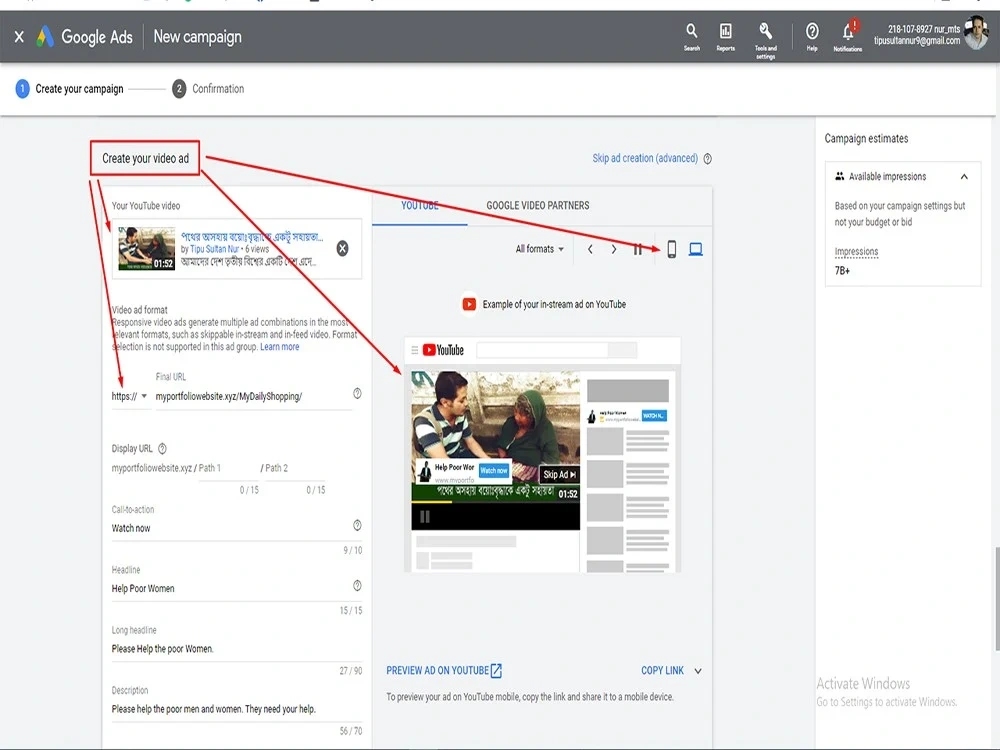Remove the selected YouTube video

pos(342,248)
